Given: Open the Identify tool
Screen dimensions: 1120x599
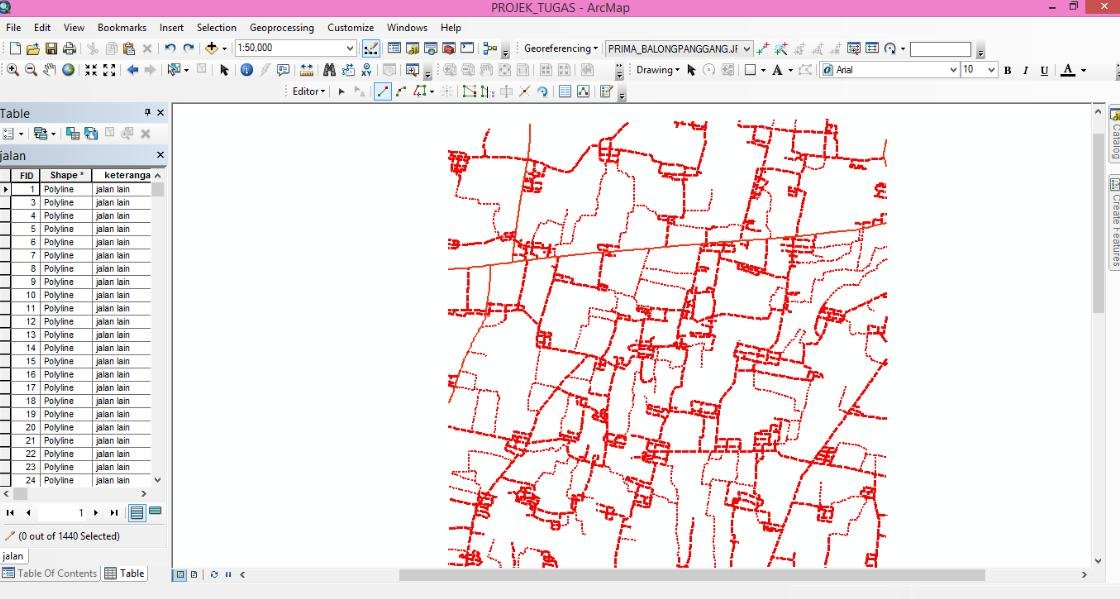Looking at the screenshot, I should click(x=245, y=69).
